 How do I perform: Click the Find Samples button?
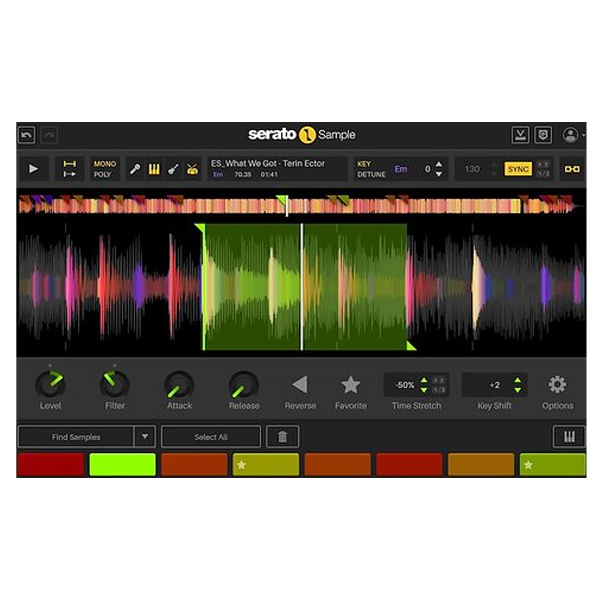tap(76, 437)
